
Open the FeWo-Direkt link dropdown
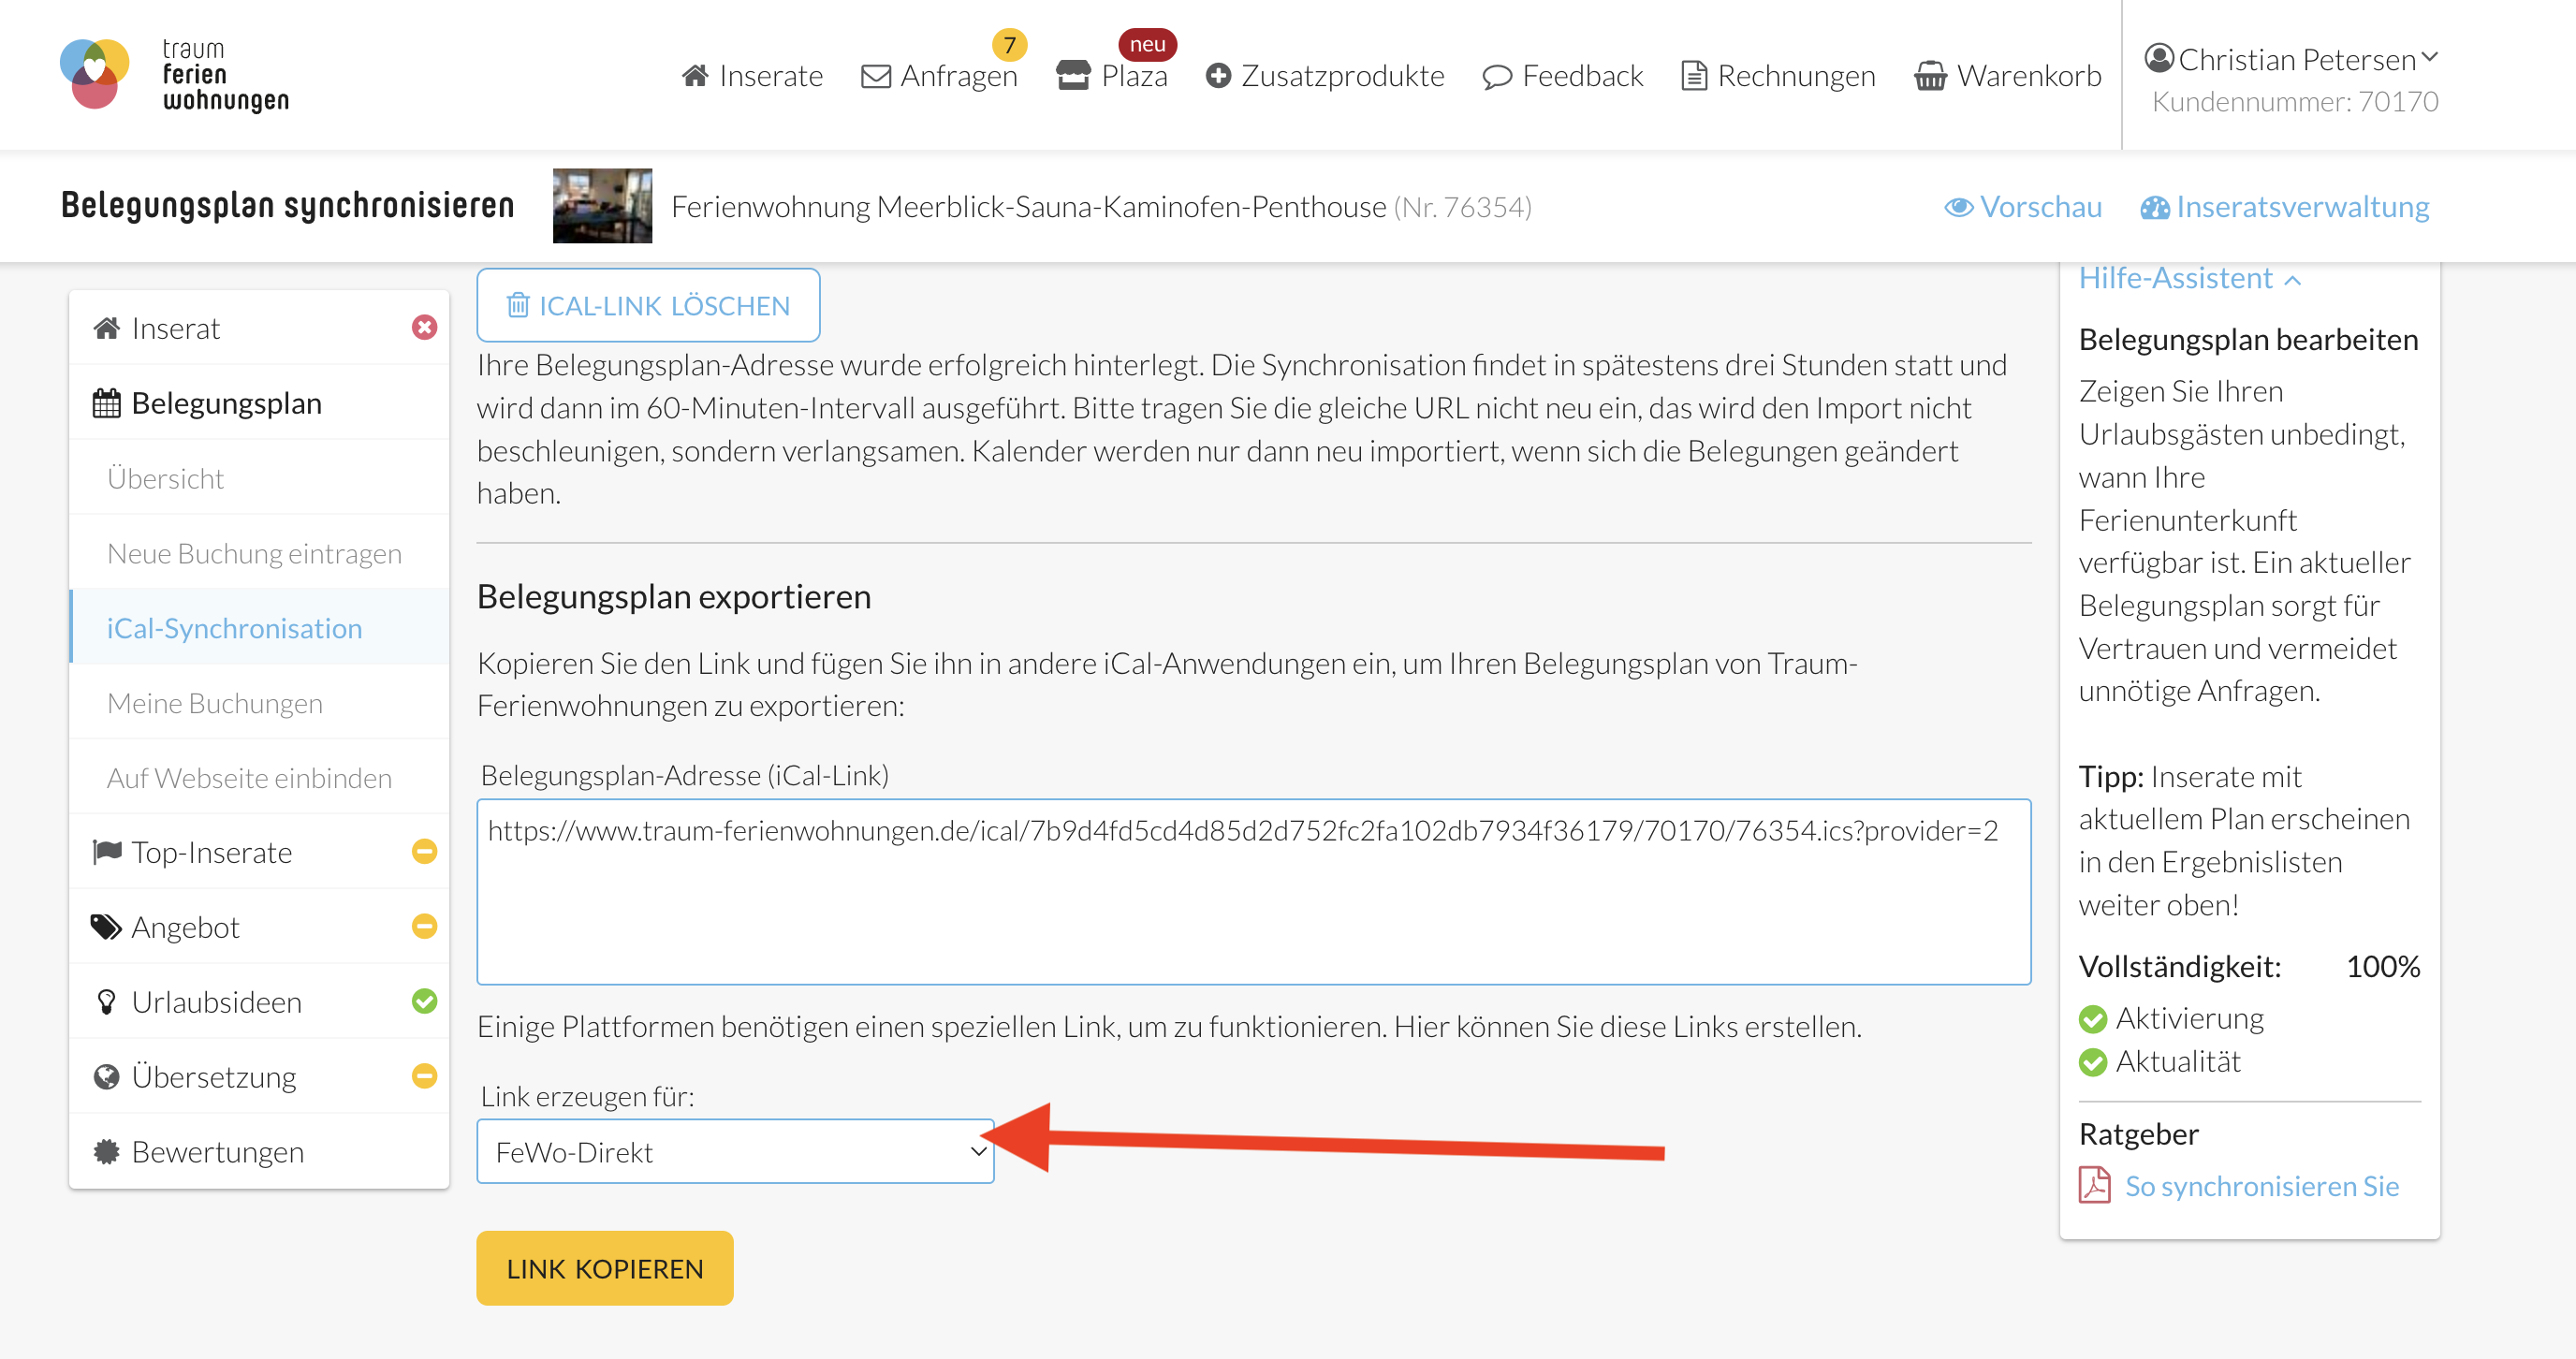tap(735, 1152)
